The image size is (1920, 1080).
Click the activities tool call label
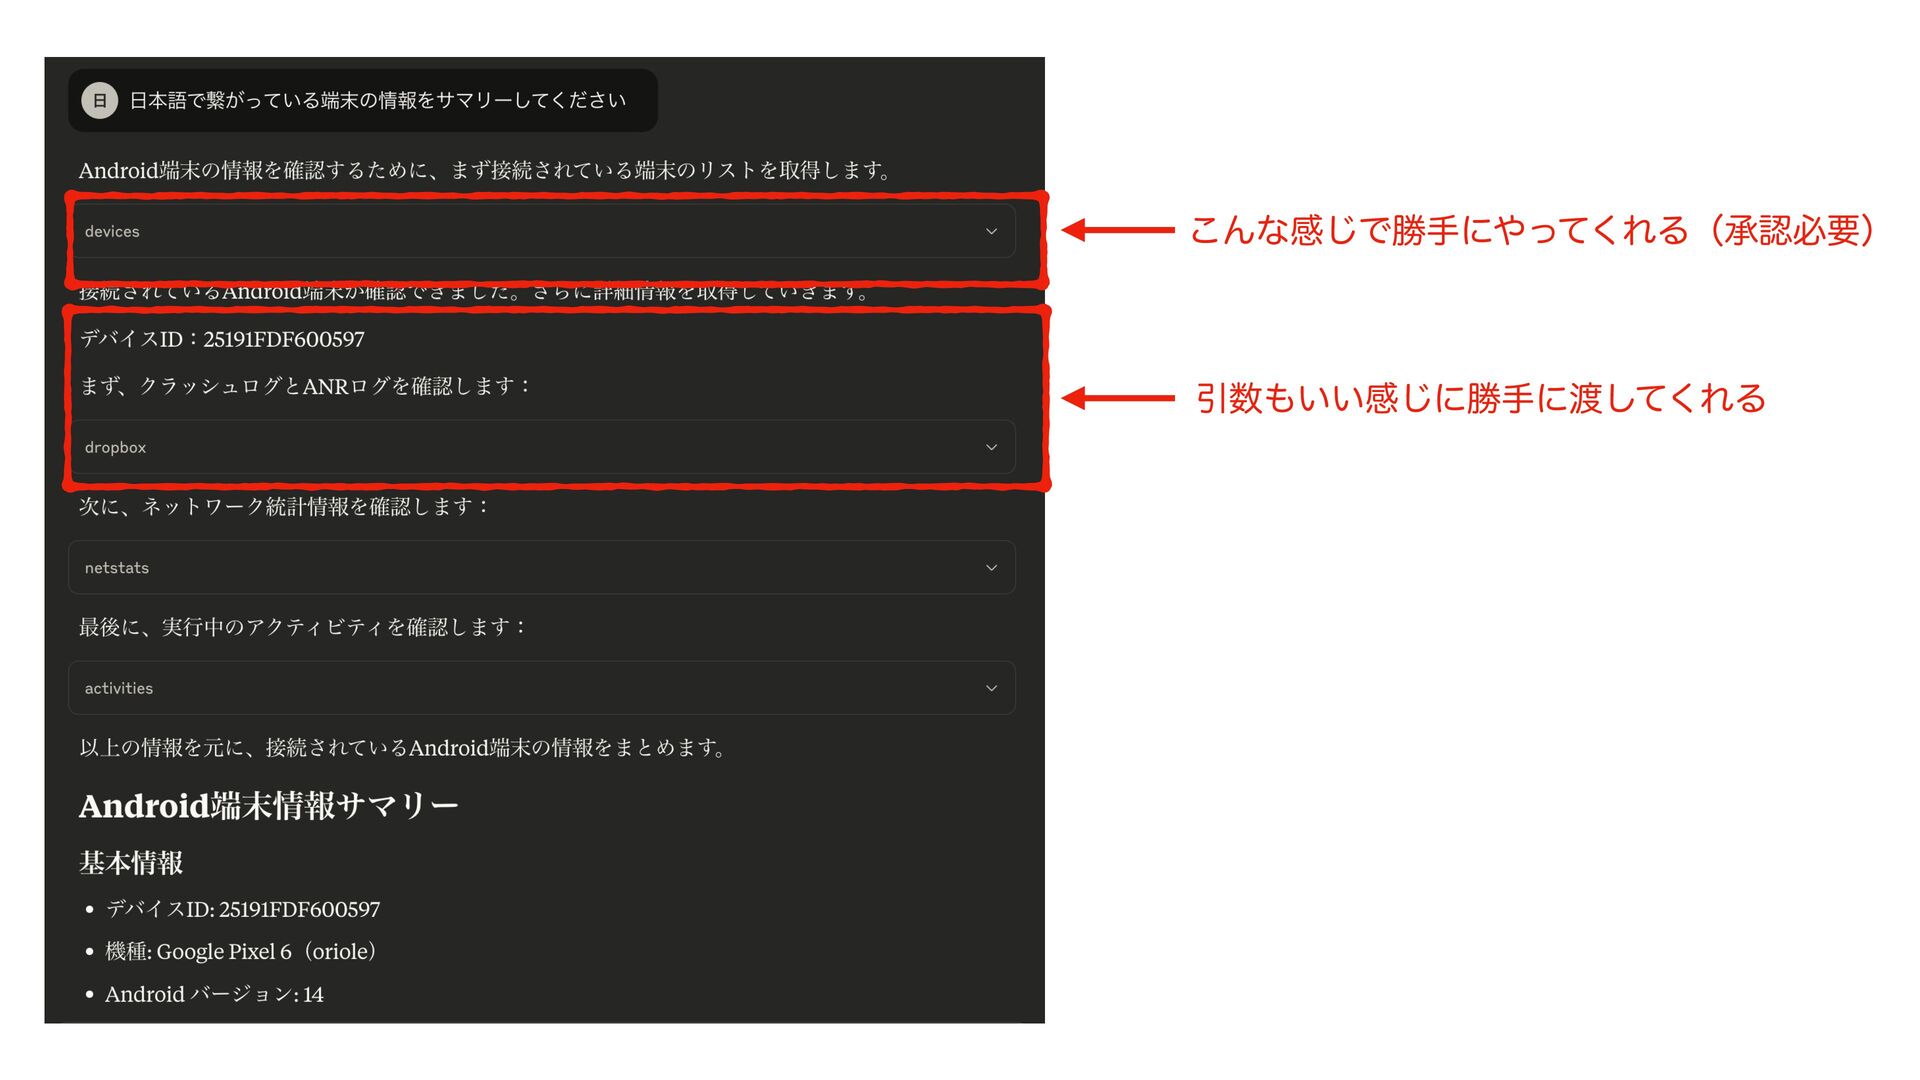click(119, 688)
